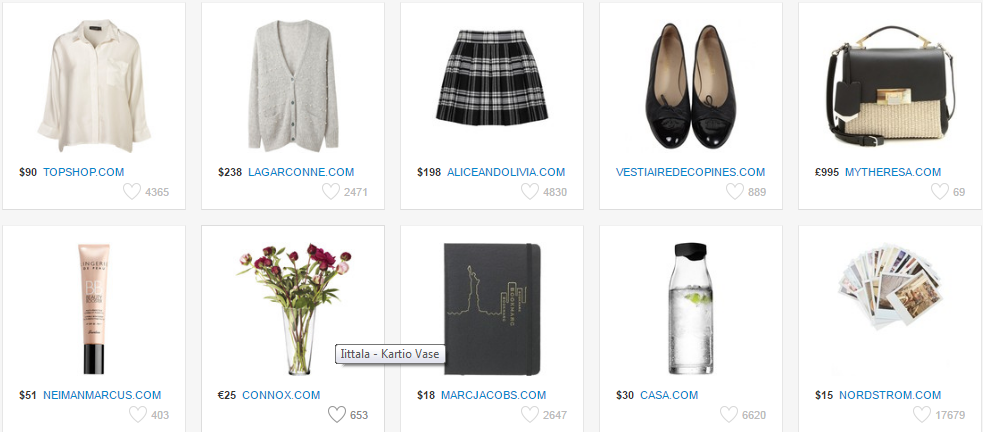
Task: Open ALICEANDOLIVIA.COM link
Action: [506, 172]
